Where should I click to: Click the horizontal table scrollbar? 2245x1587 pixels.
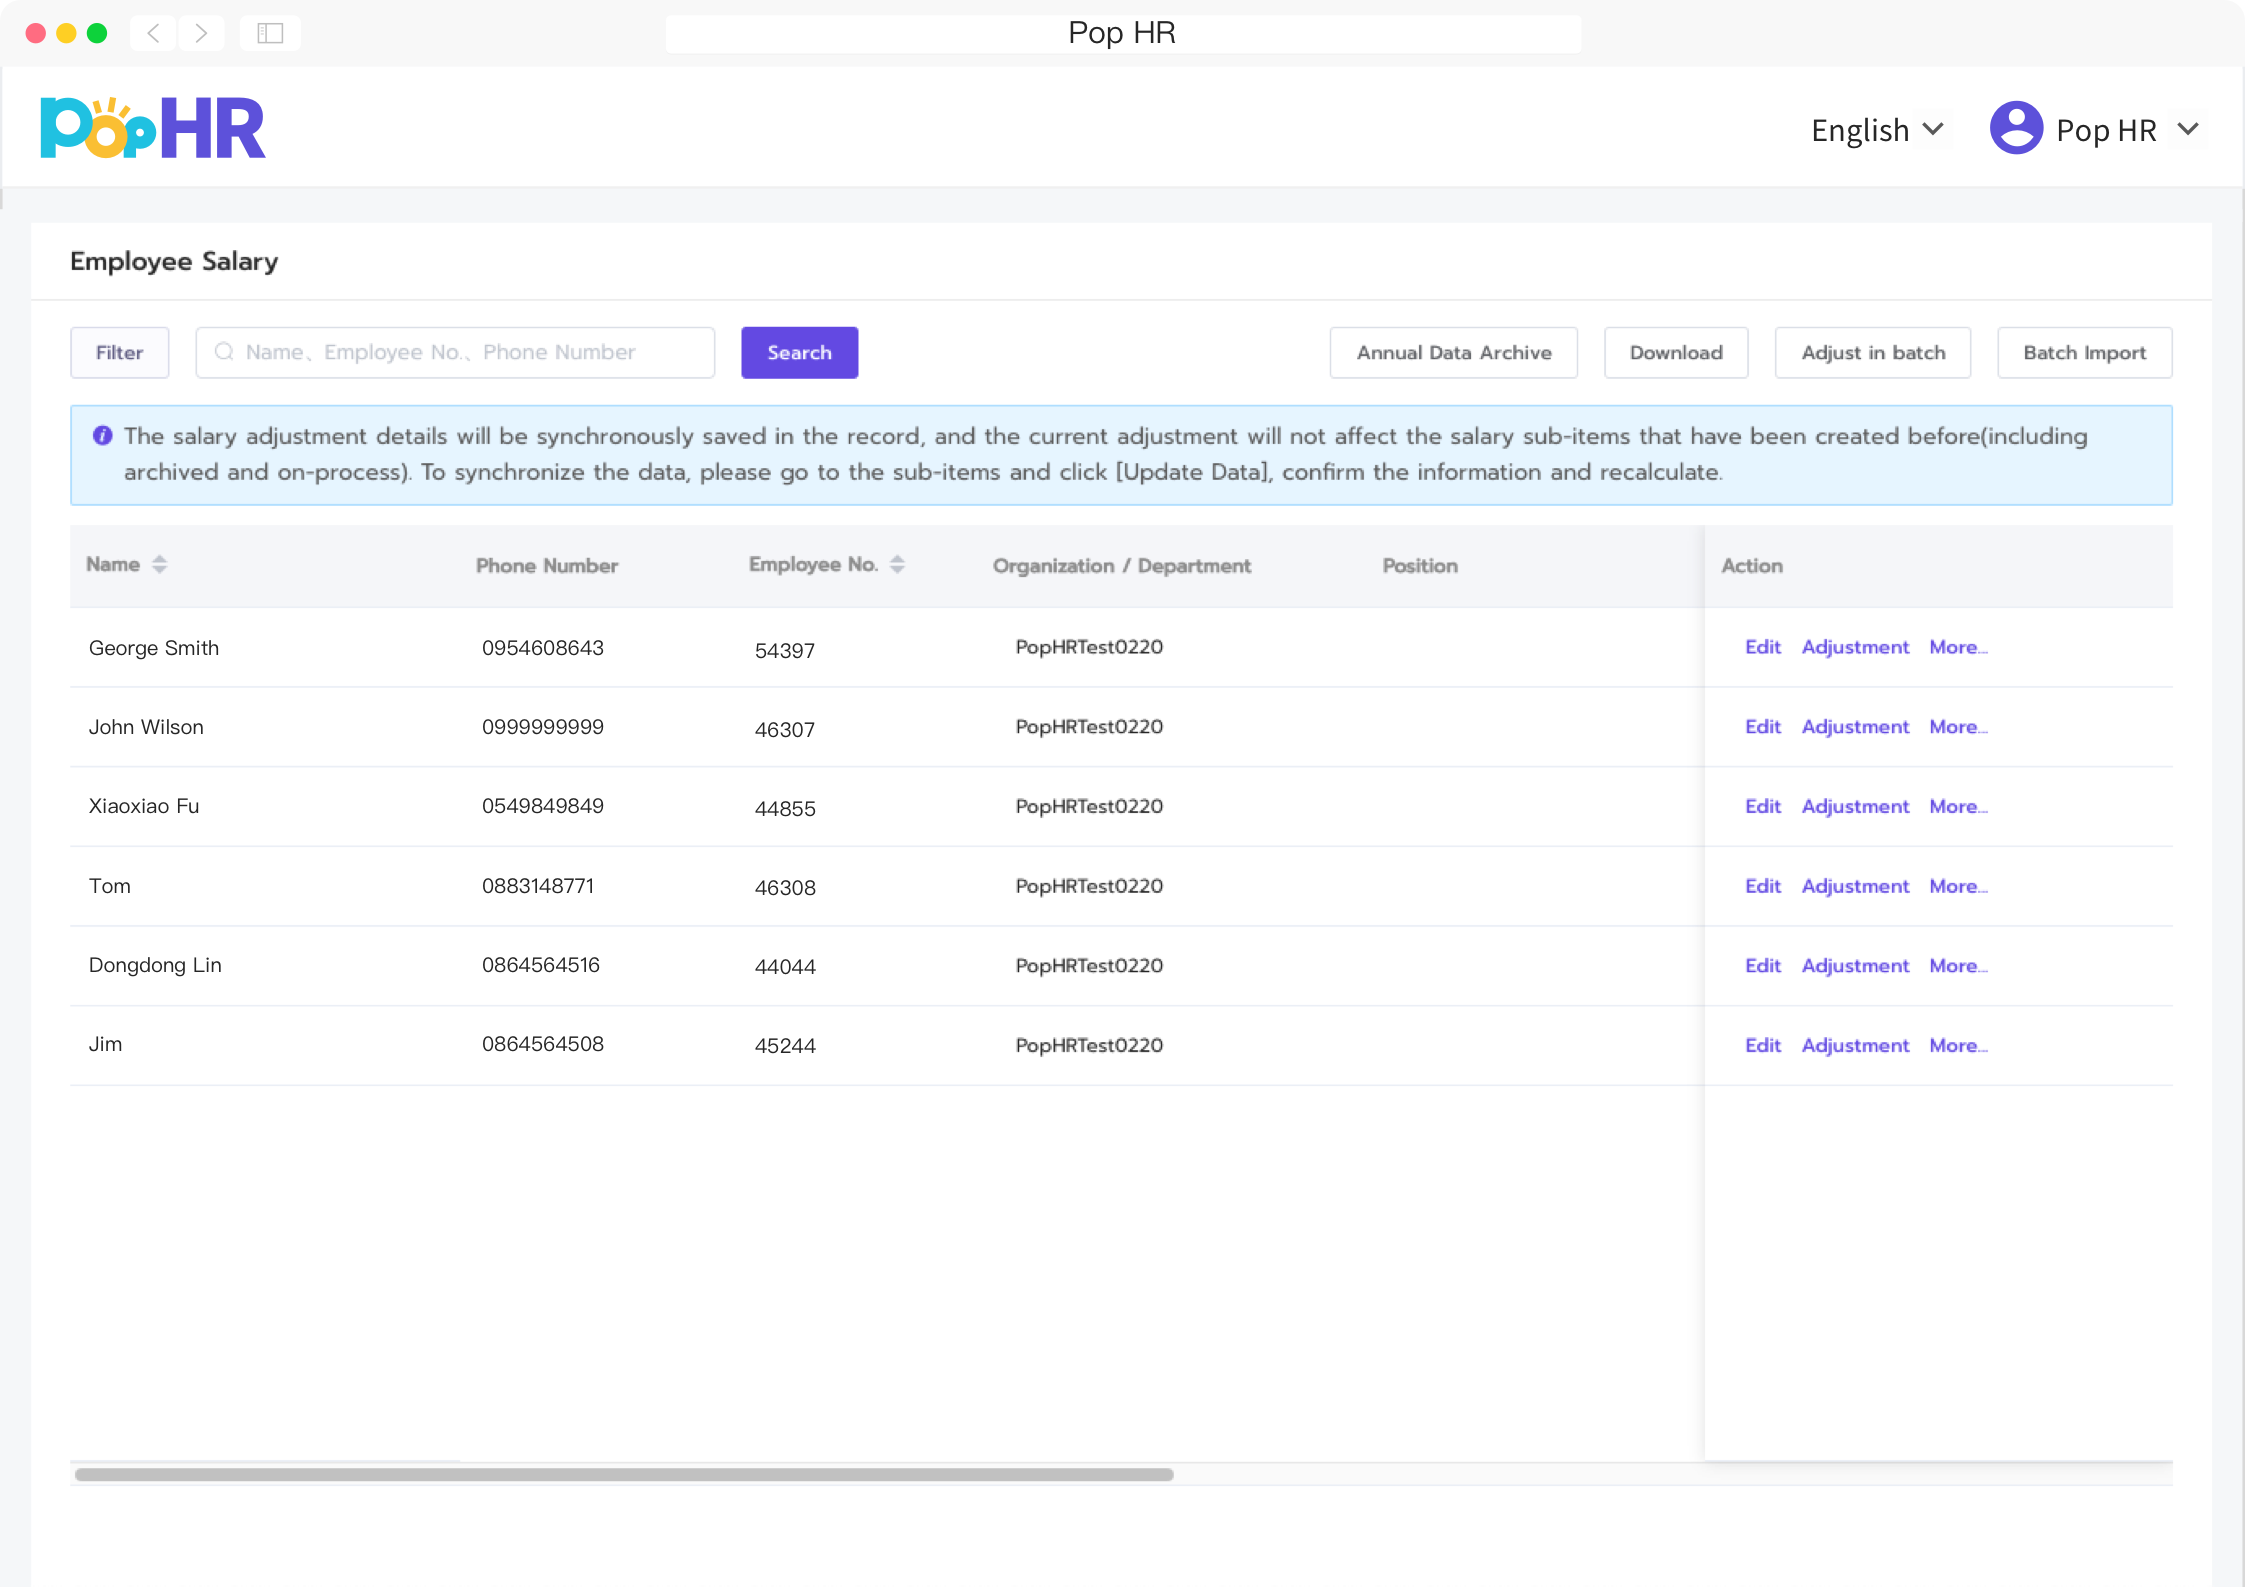tap(624, 1474)
